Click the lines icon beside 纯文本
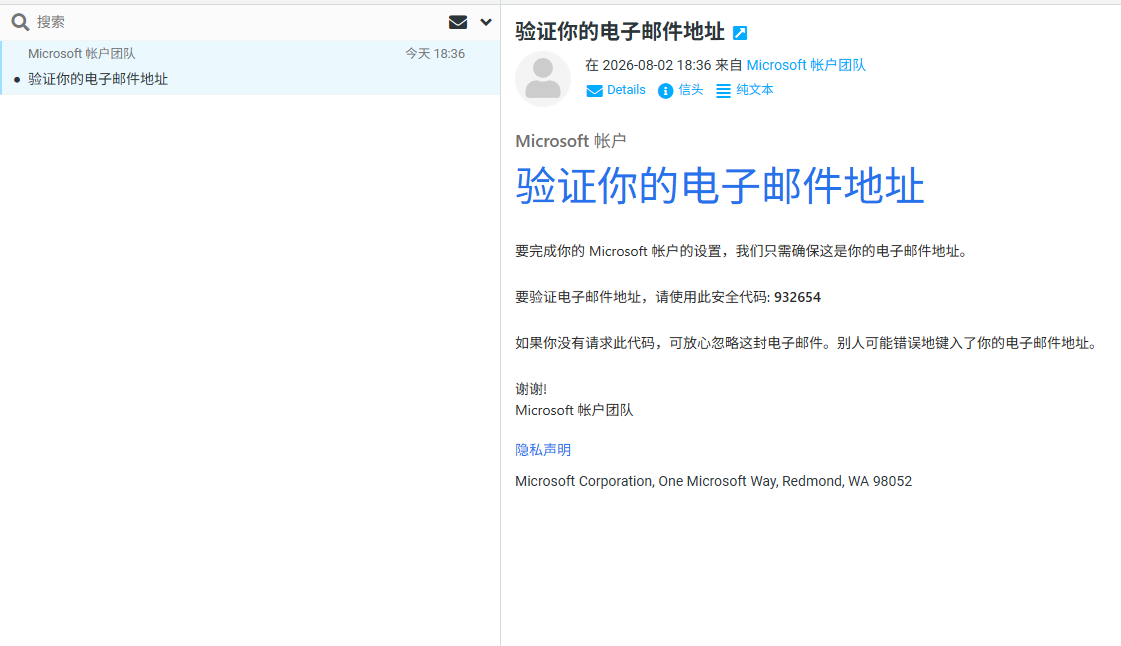Image resolution: width=1121 pixels, height=646 pixels. (x=724, y=91)
